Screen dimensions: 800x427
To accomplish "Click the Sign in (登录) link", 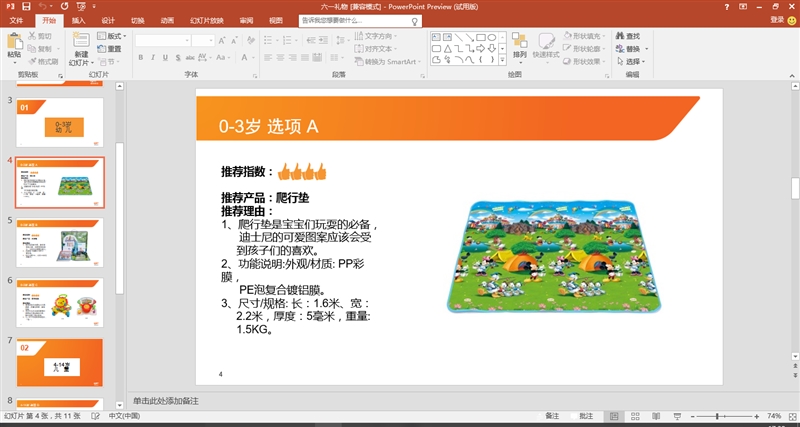I will 778,20.
